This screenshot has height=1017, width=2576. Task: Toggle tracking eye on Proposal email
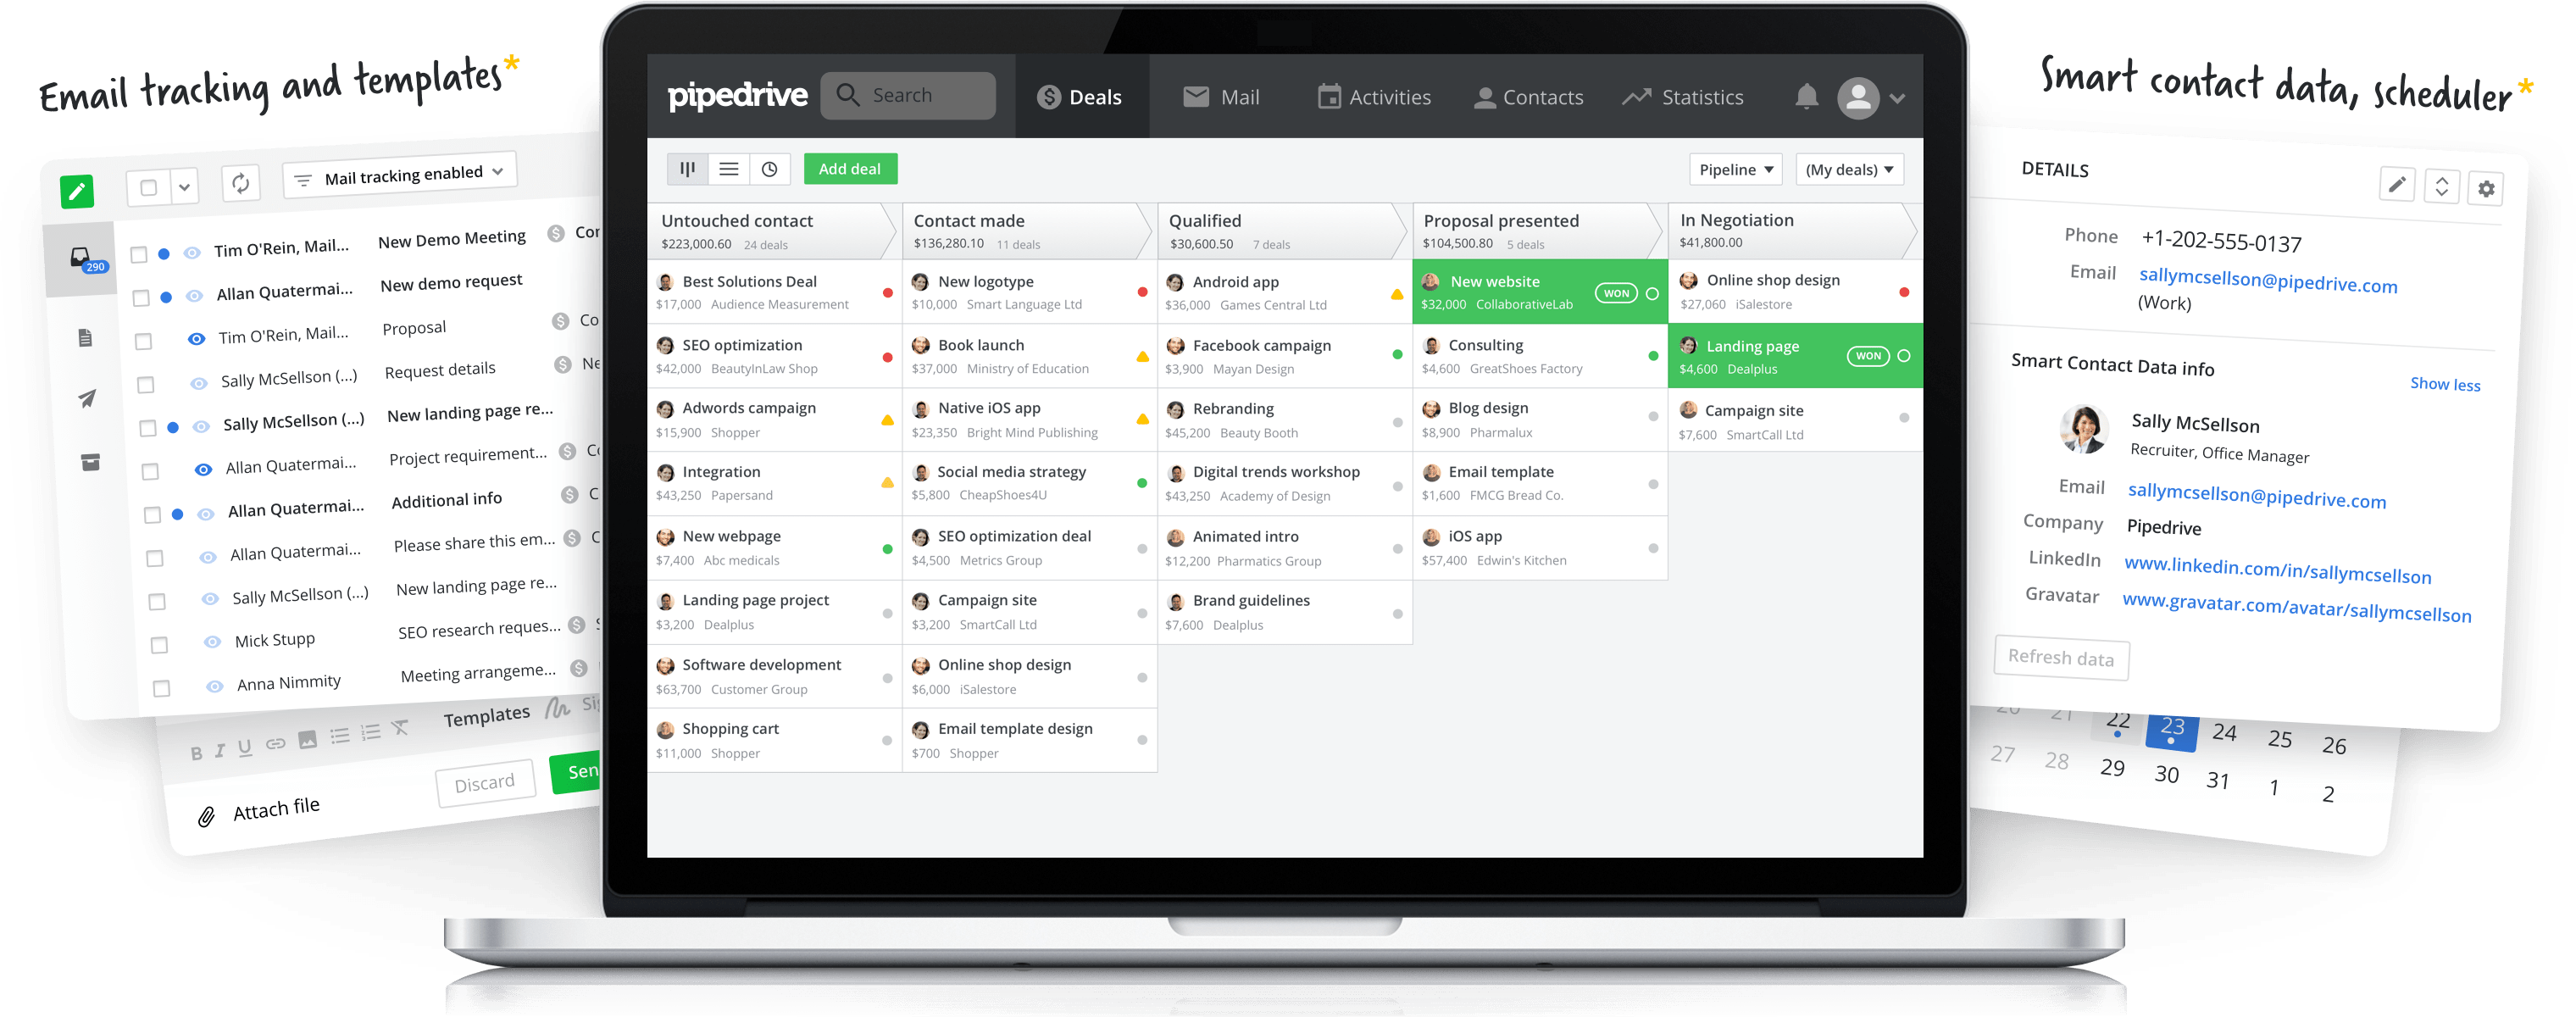coord(197,338)
